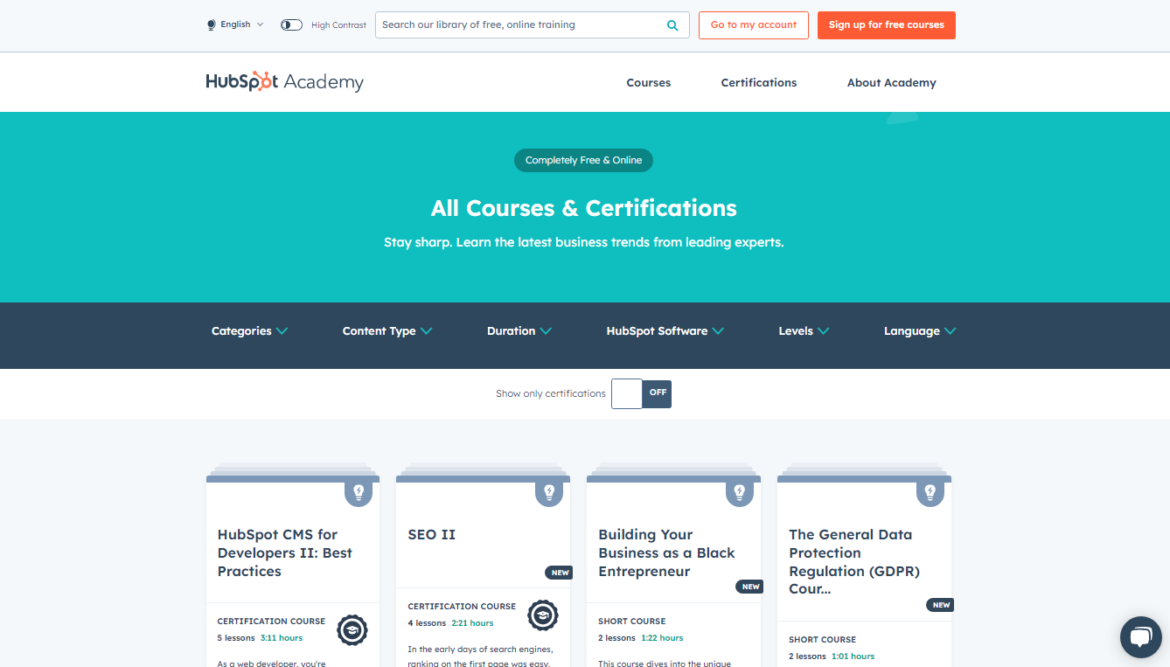Click lightbulb badge on SEO II card
This screenshot has height=667, width=1170.
(549, 492)
